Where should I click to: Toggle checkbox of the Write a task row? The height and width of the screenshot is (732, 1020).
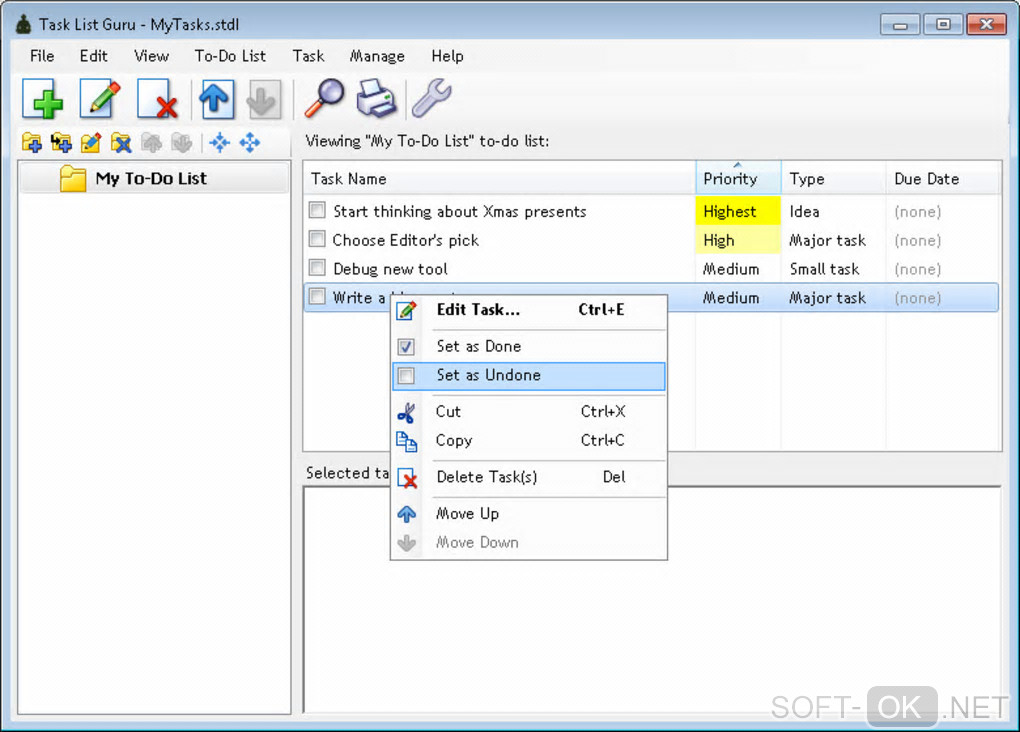317,297
